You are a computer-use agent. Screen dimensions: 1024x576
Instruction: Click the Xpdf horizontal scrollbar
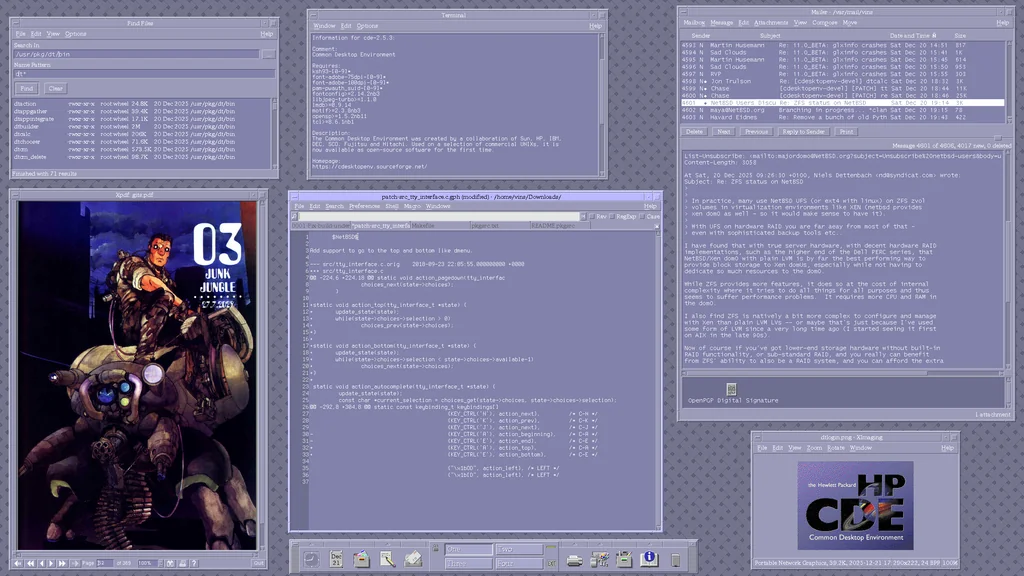[130, 553]
